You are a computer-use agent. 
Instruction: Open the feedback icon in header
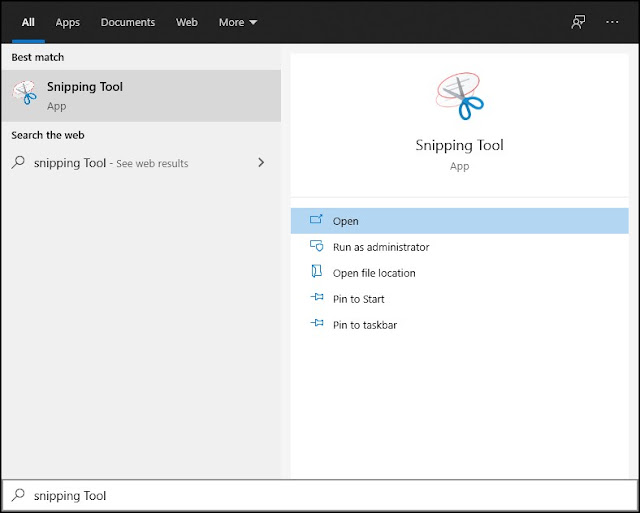click(578, 22)
